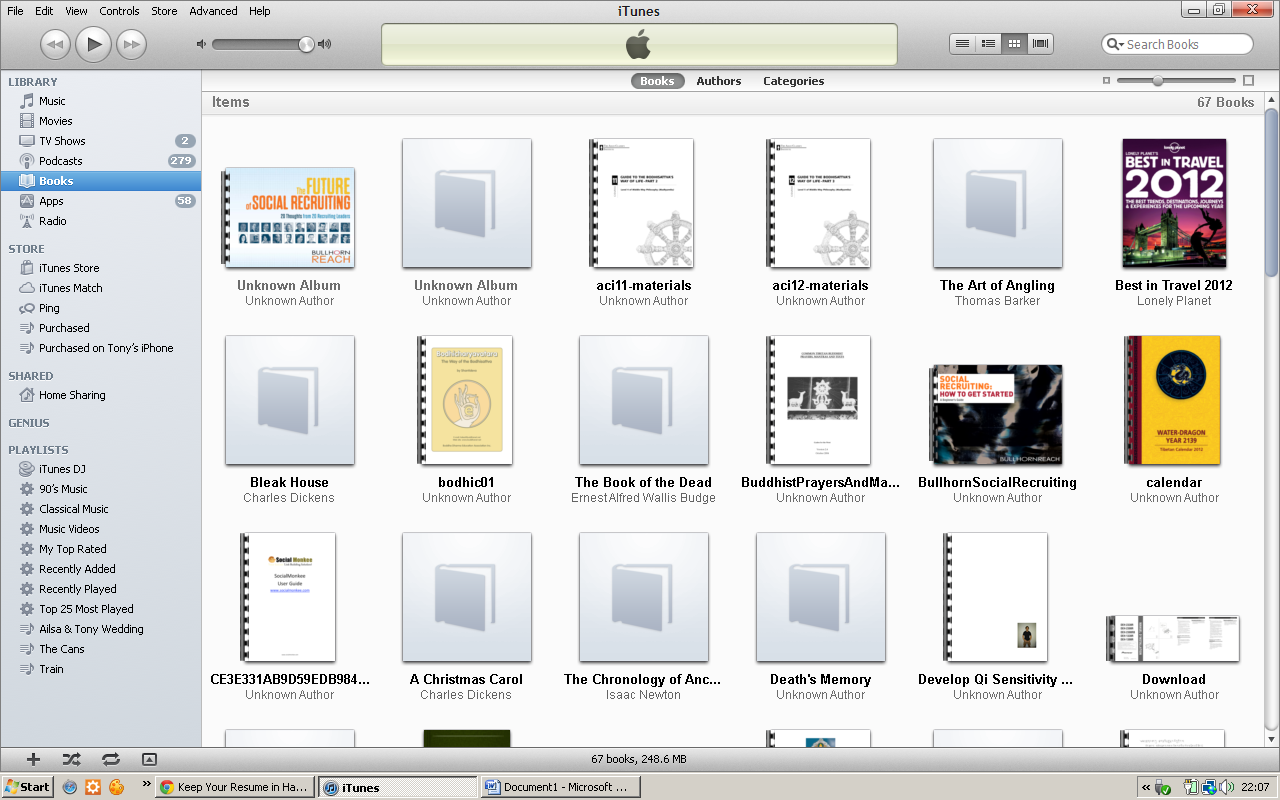Open the Help menu
Image resolution: width=1280 pixels, height=800 pixels.
point(259,11)
